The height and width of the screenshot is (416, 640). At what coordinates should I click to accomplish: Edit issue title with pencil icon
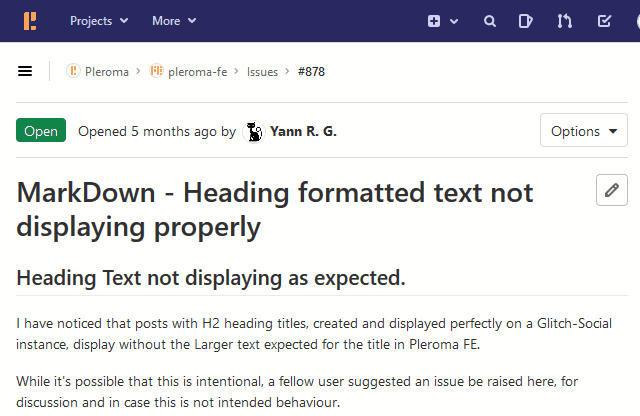(x=611, y=190)
